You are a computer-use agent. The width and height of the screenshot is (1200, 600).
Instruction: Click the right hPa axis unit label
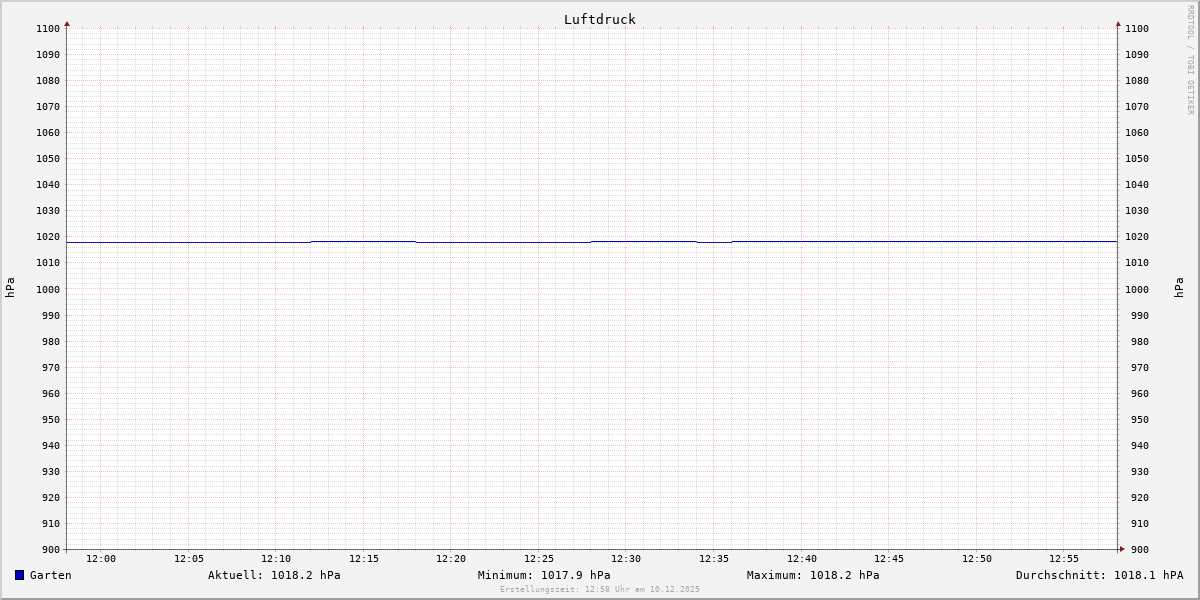click(1179, 287)
